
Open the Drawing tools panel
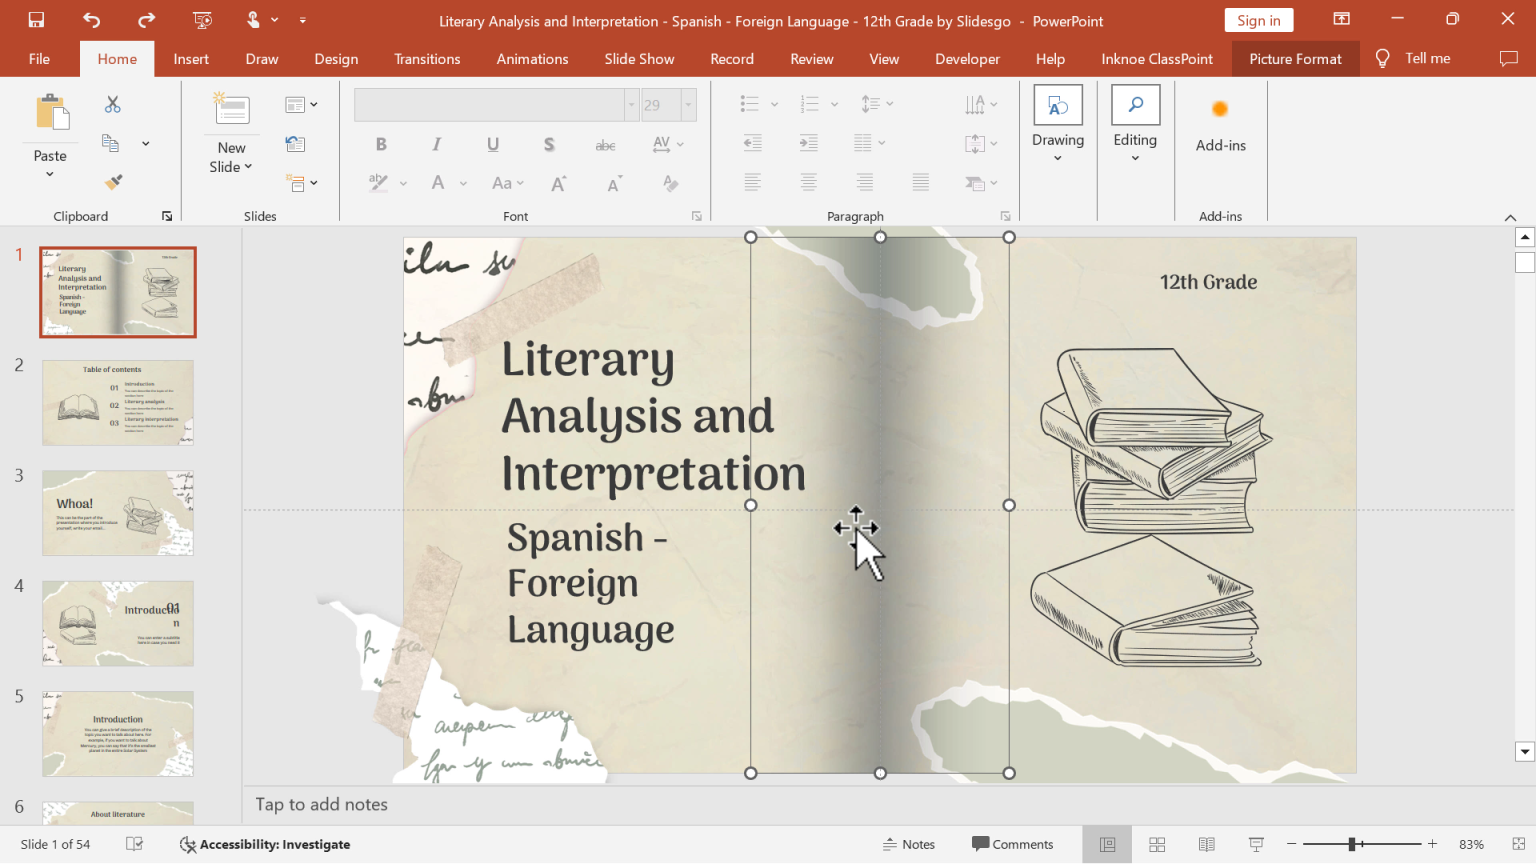tap(1057, 120)
